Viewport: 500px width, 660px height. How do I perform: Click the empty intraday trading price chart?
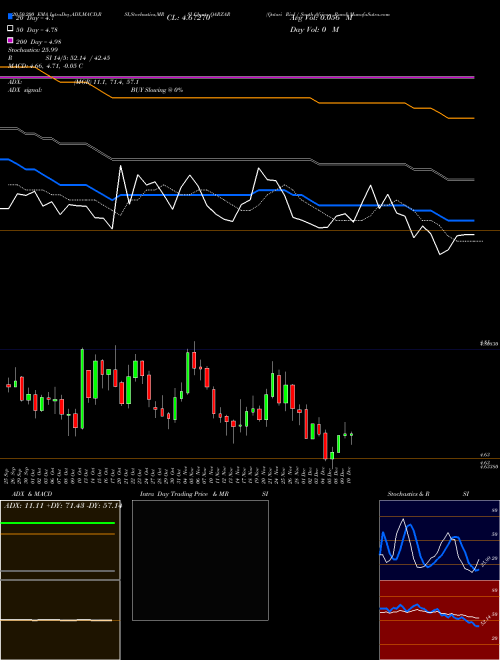[x=200, y=560]
